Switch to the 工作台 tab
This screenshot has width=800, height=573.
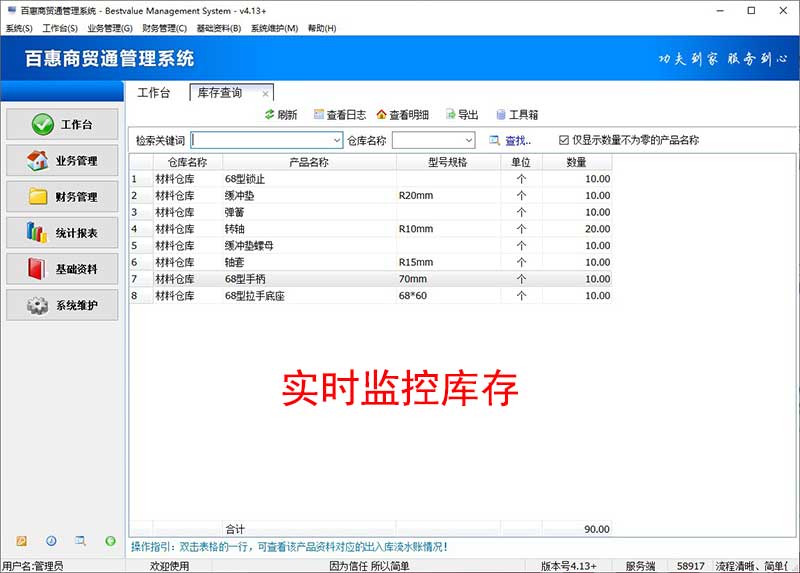(154, 93)
